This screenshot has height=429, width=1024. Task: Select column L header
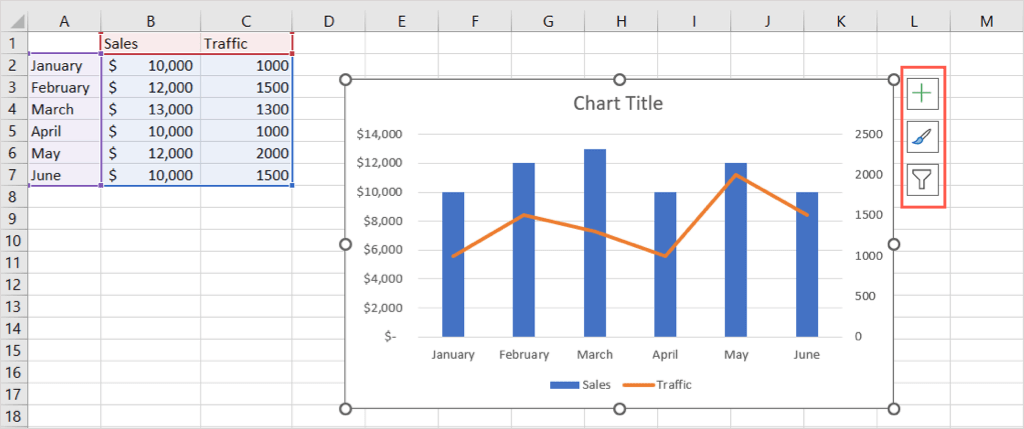(913, 21)
